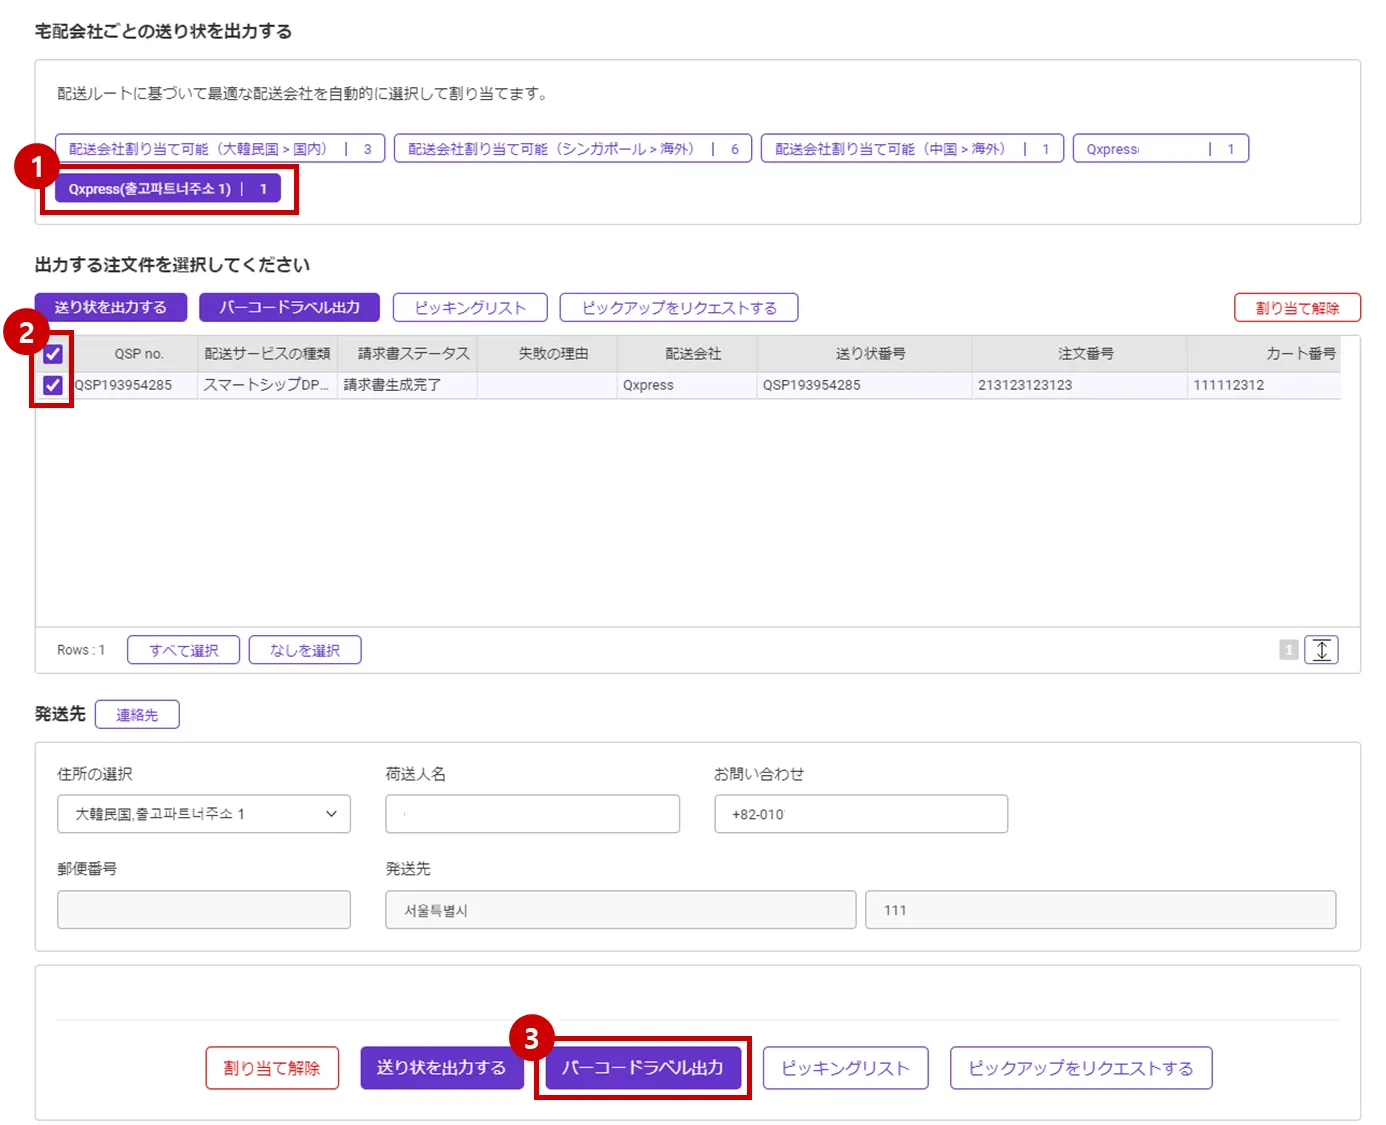Viewport: 1386px width, 1125px height.
Task: Click the スマートシップDP... service type cell
Action: (267, 385)
